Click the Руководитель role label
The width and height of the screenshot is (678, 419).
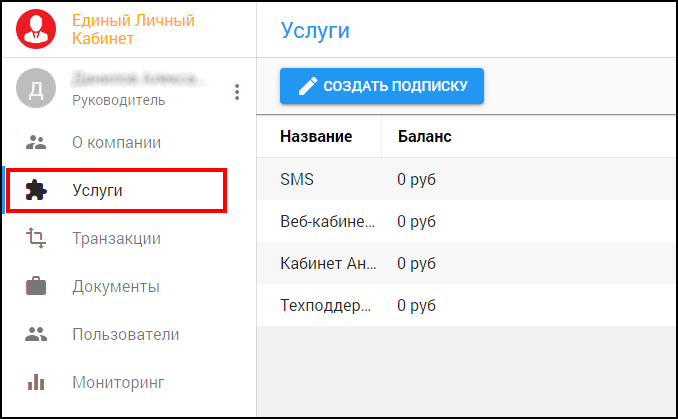coord(119,100)
